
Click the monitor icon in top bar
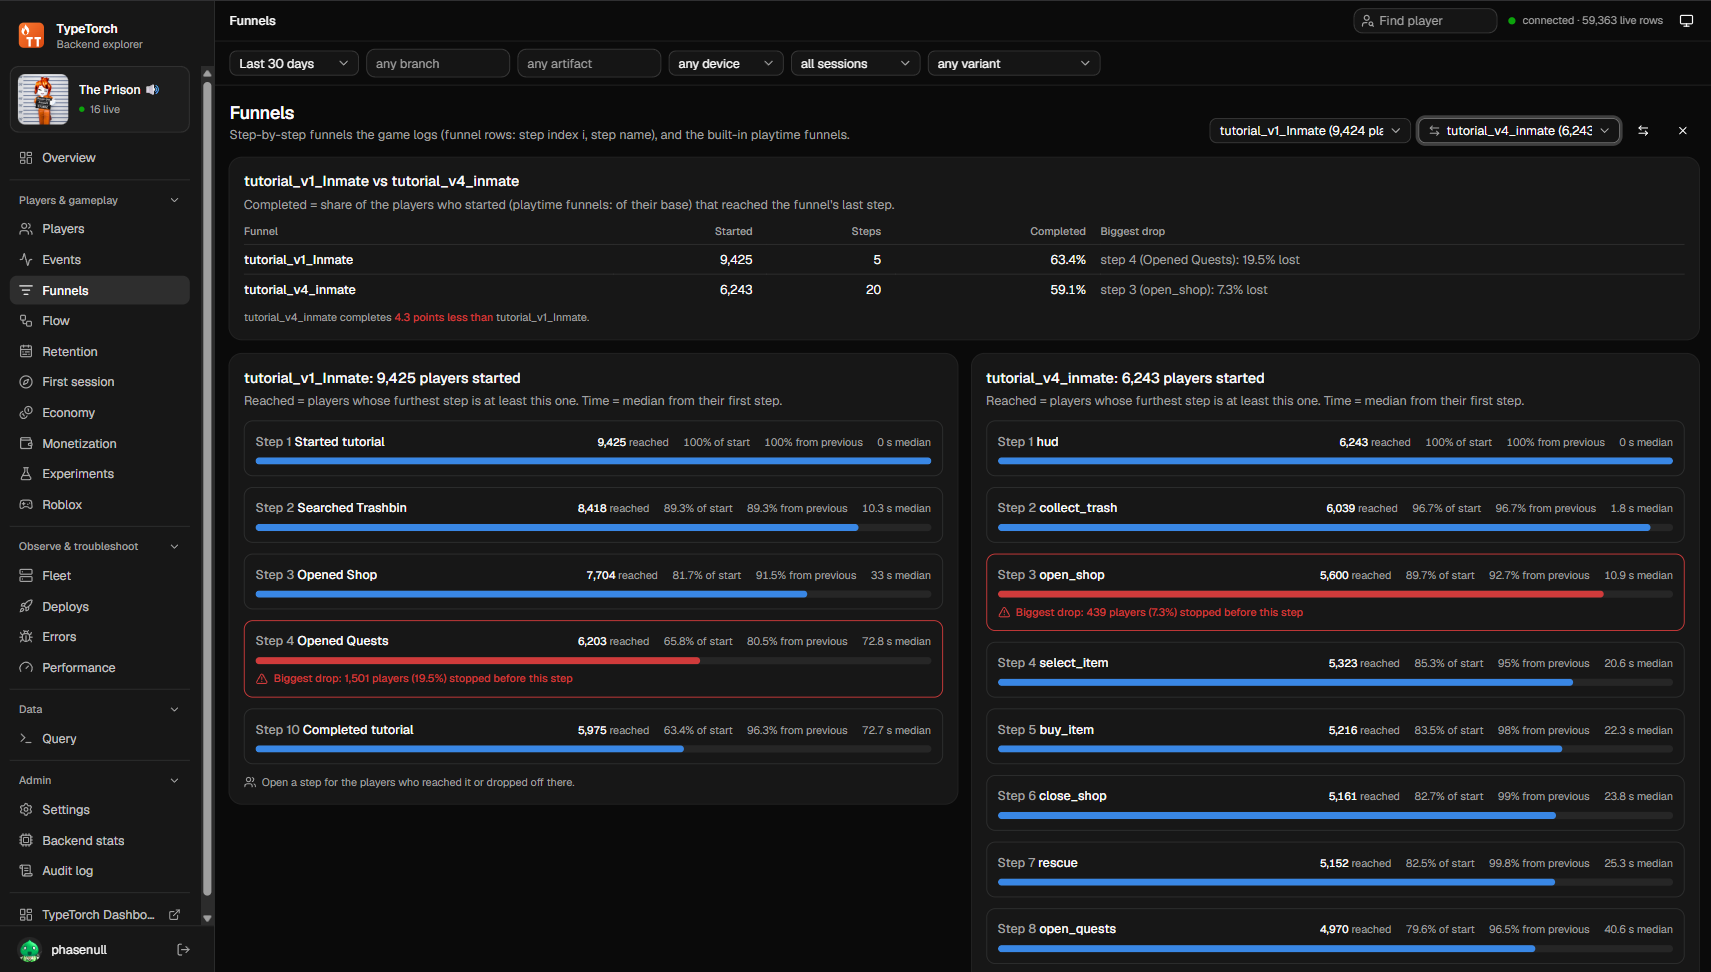(1686, 21)
